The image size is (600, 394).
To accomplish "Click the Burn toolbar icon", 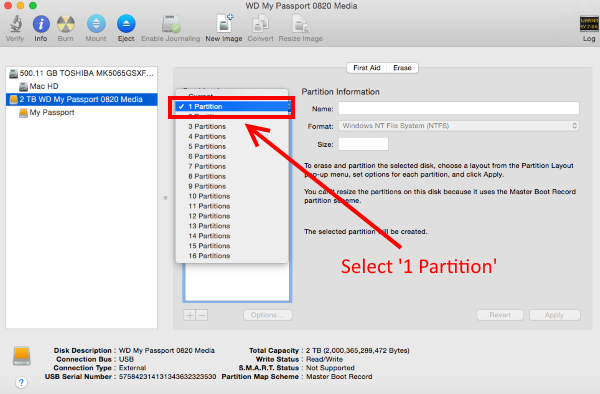I will tap(66, 24).
